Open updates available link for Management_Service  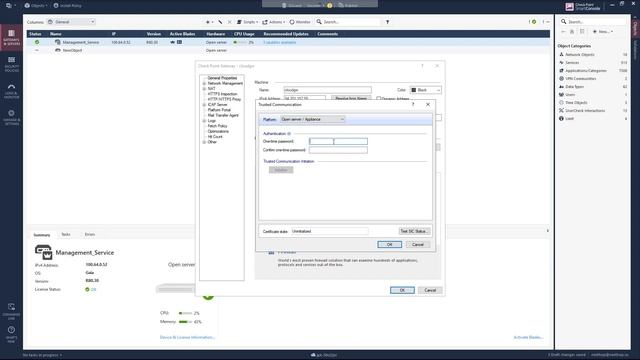280,42
